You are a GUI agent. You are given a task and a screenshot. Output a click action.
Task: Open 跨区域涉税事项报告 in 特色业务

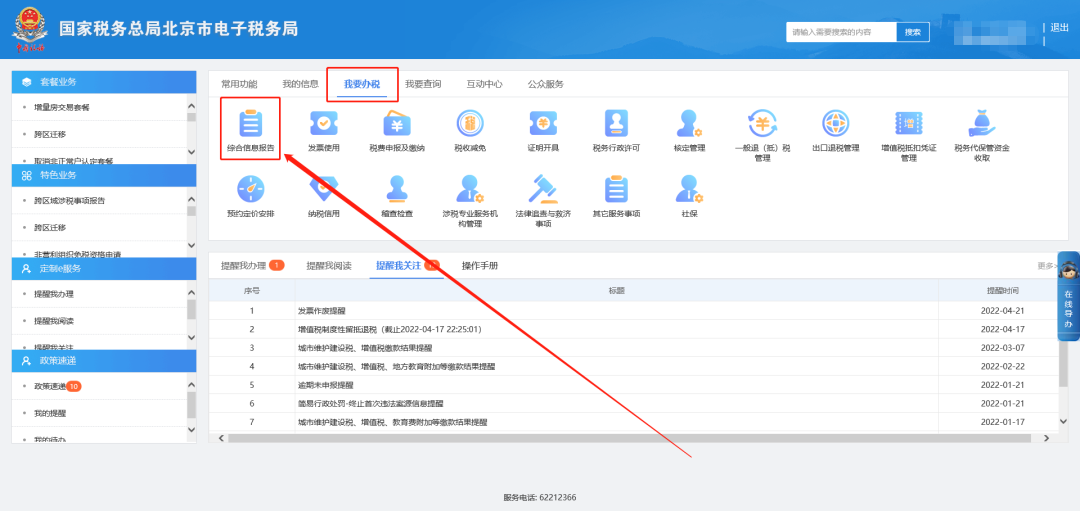(70, 200)
